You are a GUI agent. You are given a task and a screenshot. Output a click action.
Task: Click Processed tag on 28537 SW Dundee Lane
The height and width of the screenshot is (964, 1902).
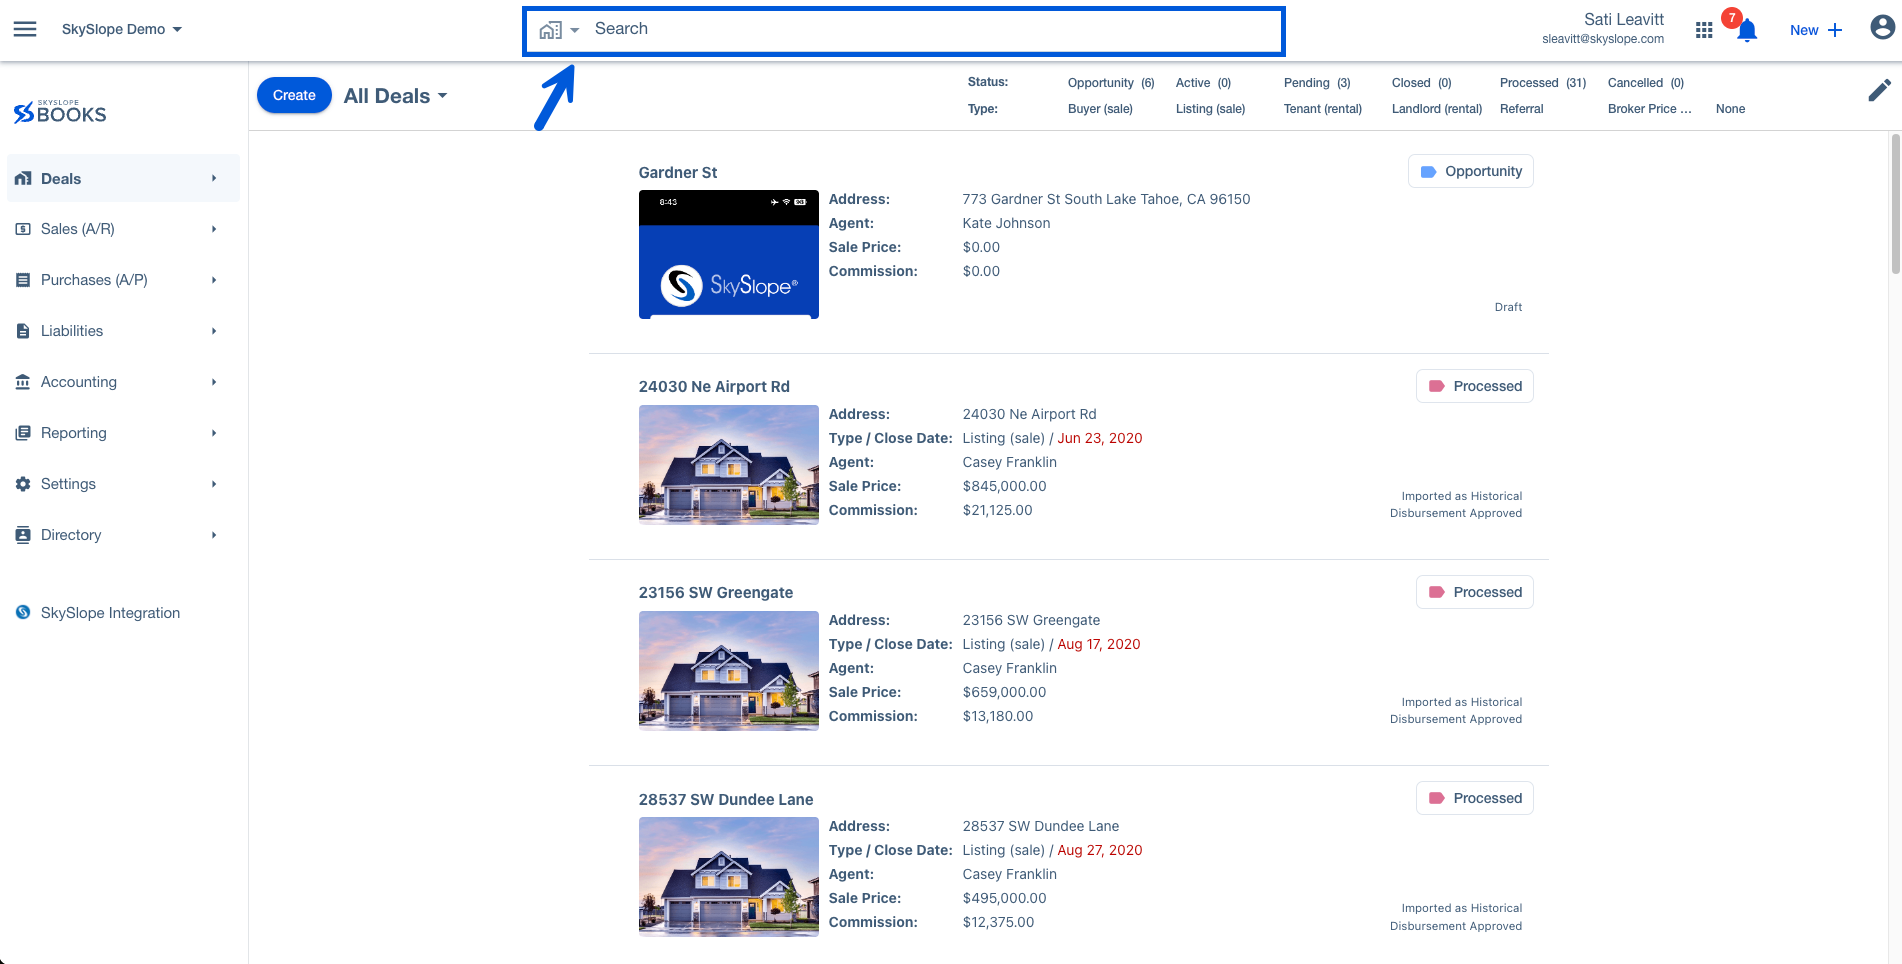(x=1475, y=798)
